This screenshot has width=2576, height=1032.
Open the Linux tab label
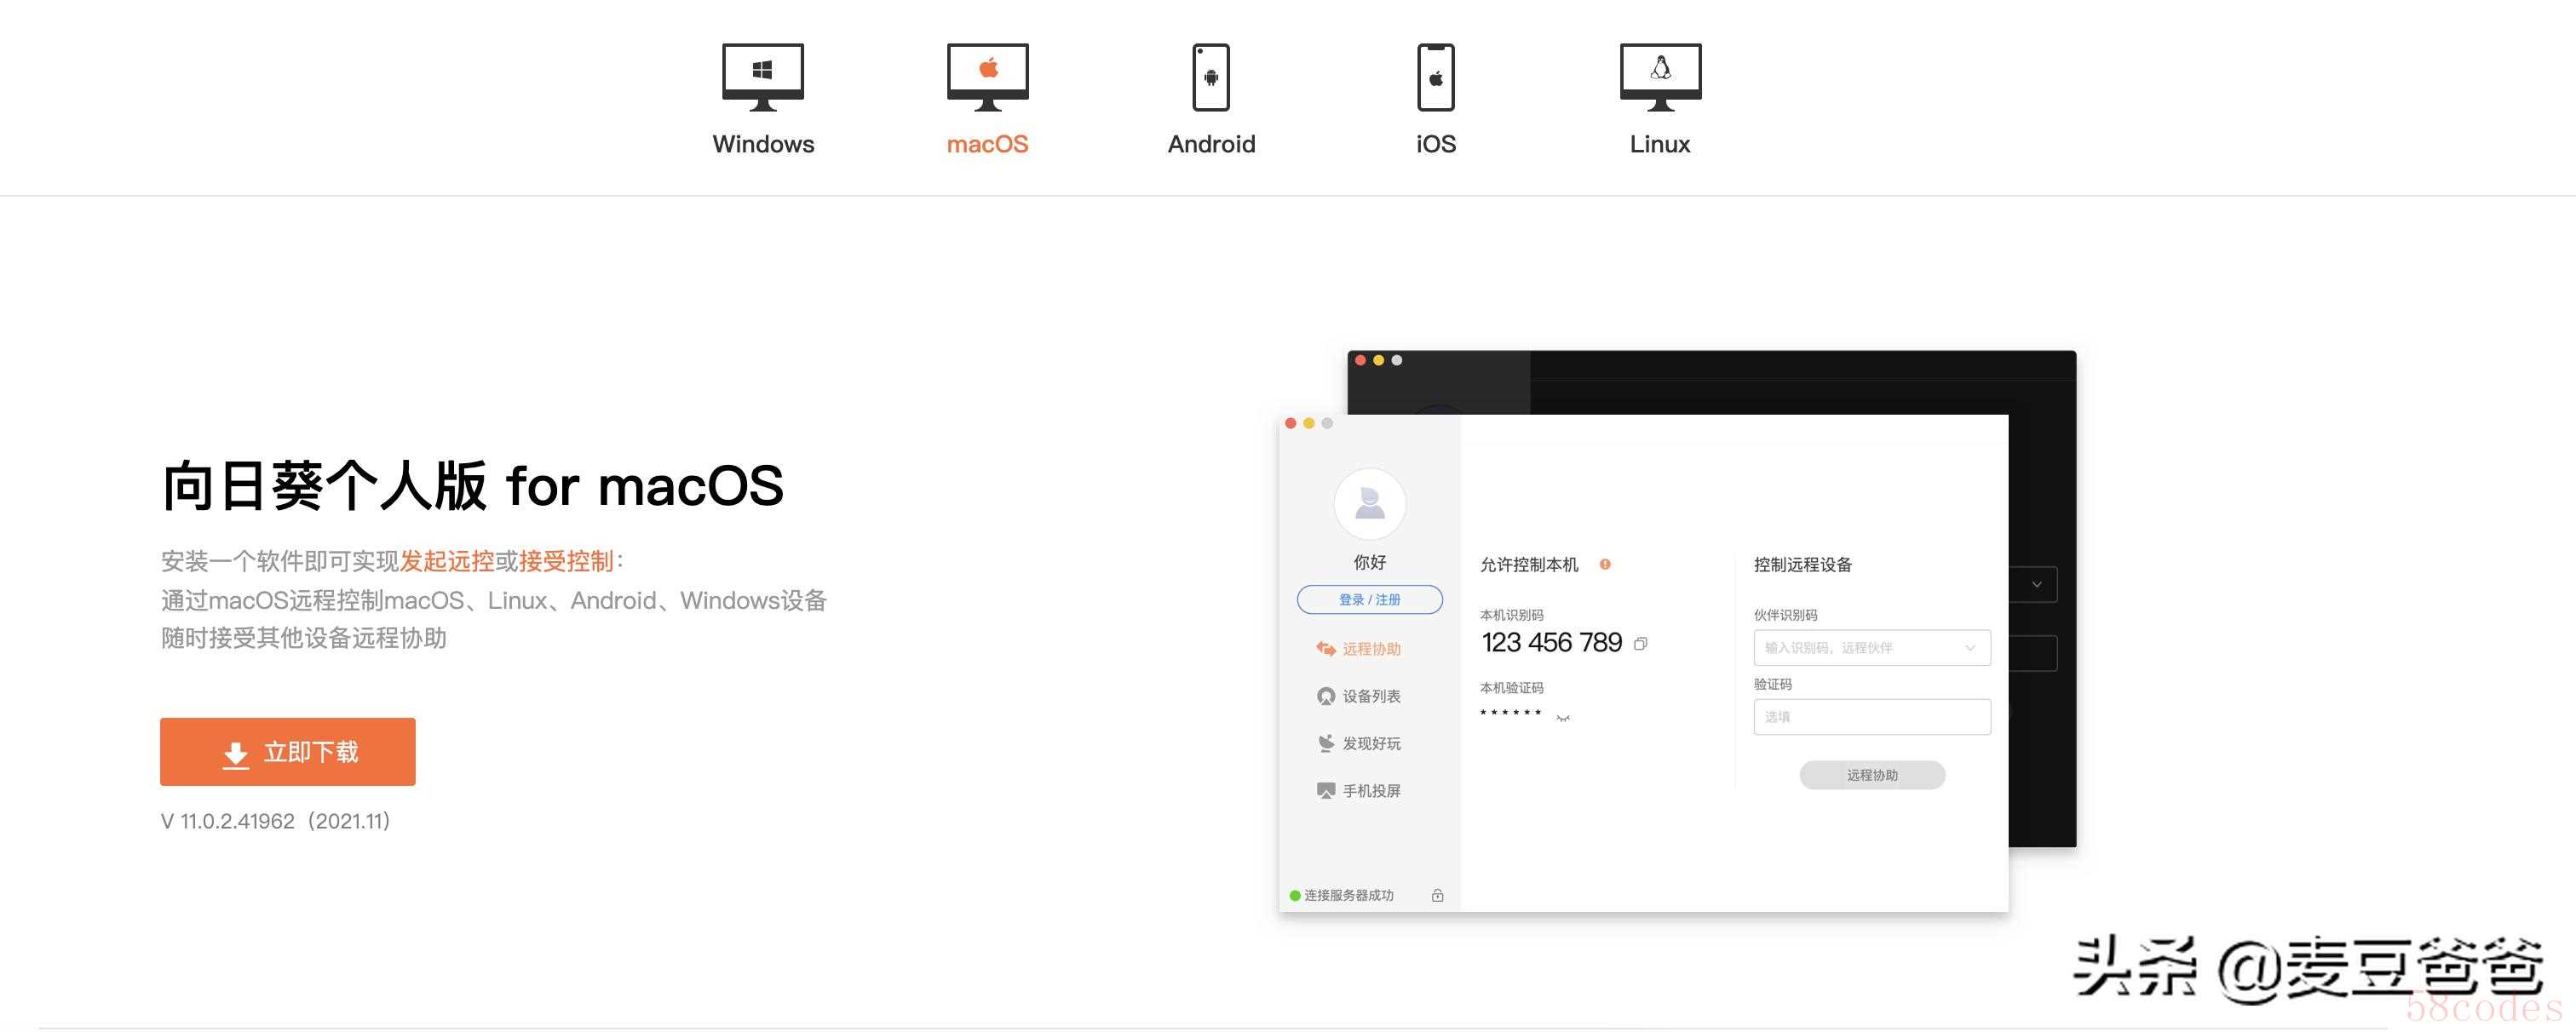[x=1660, y=144]
